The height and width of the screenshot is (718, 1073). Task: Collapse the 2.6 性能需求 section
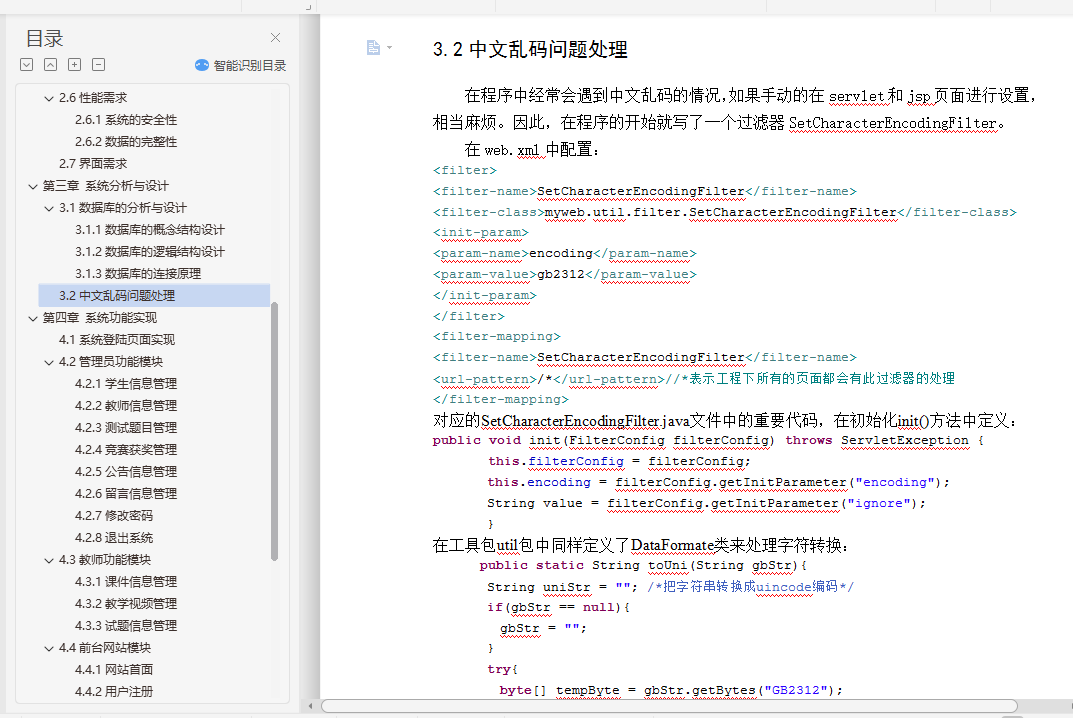(x=49, y=99)
